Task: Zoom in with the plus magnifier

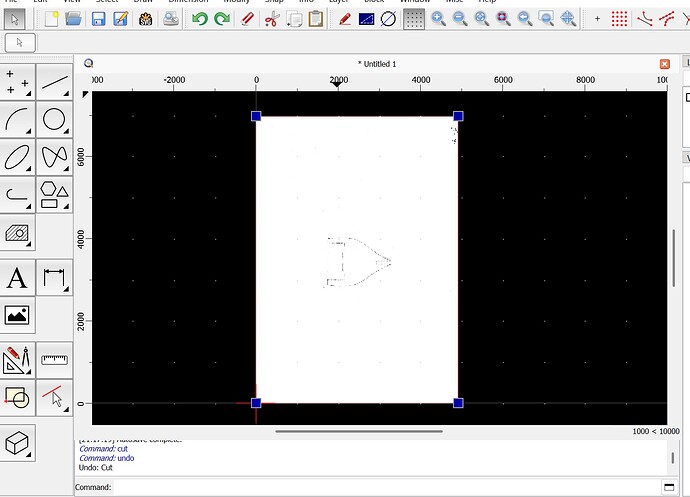Action: click(438, 19)
